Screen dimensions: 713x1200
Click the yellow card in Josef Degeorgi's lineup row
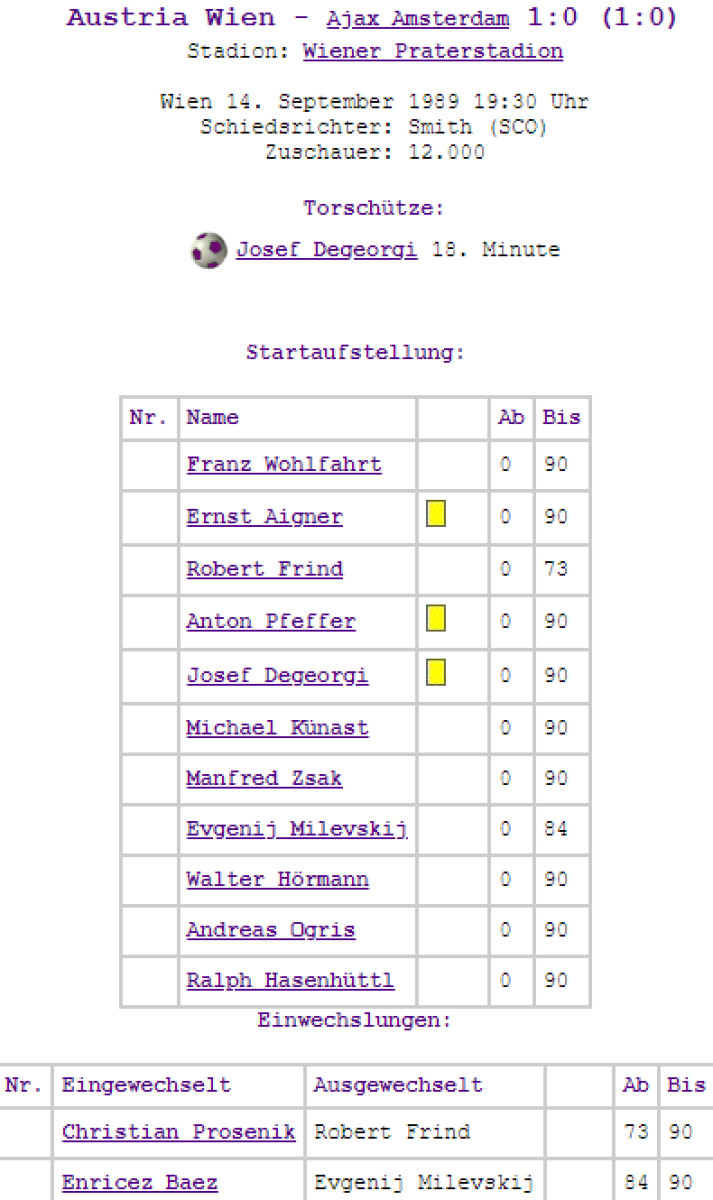436,673
